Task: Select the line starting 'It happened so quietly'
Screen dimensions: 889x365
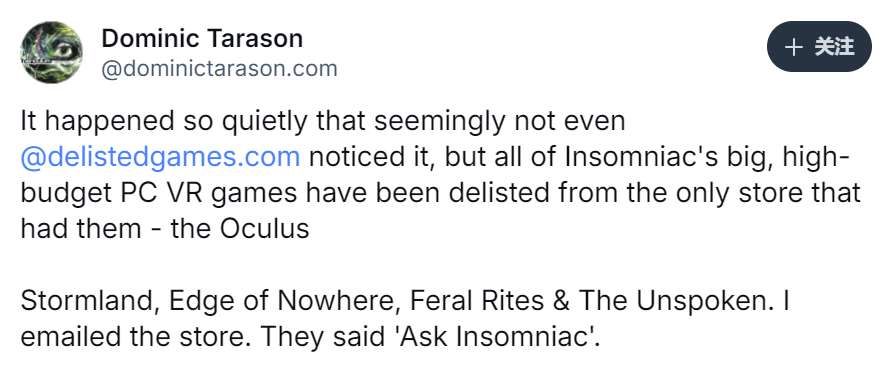Action: 323,122
